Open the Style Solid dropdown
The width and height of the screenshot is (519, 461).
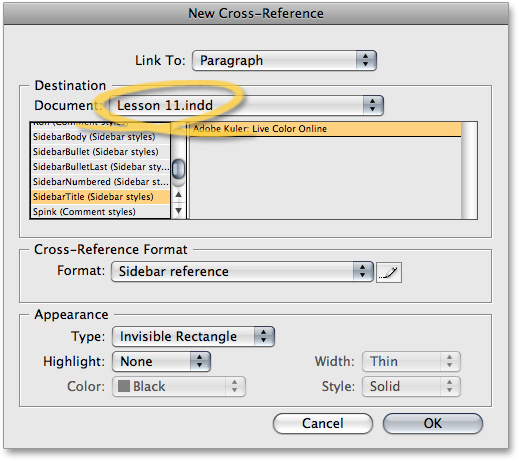point(411,386)
